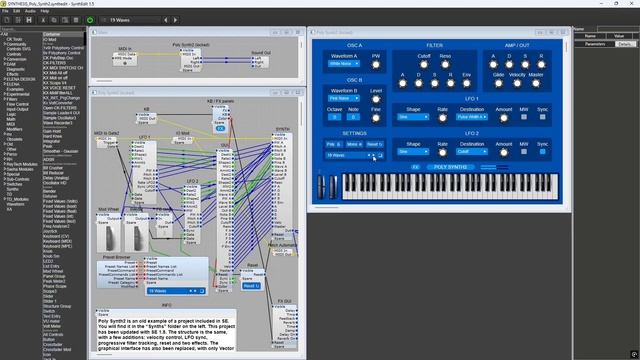Go to previous preset with toolbar left arrow
This screenshot has height=360, width=640.
(x=166, y=20)
